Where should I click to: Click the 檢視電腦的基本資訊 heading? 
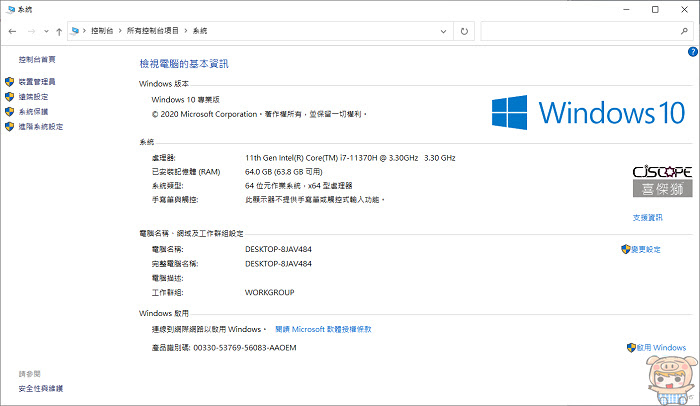pyautogui.click(x=184, y=64)
